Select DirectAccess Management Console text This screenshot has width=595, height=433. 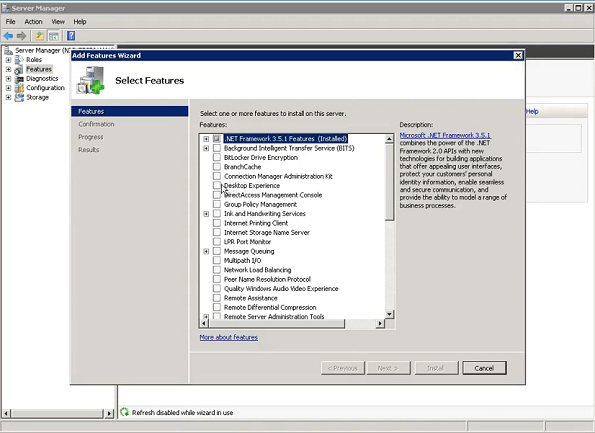point(273,195)
